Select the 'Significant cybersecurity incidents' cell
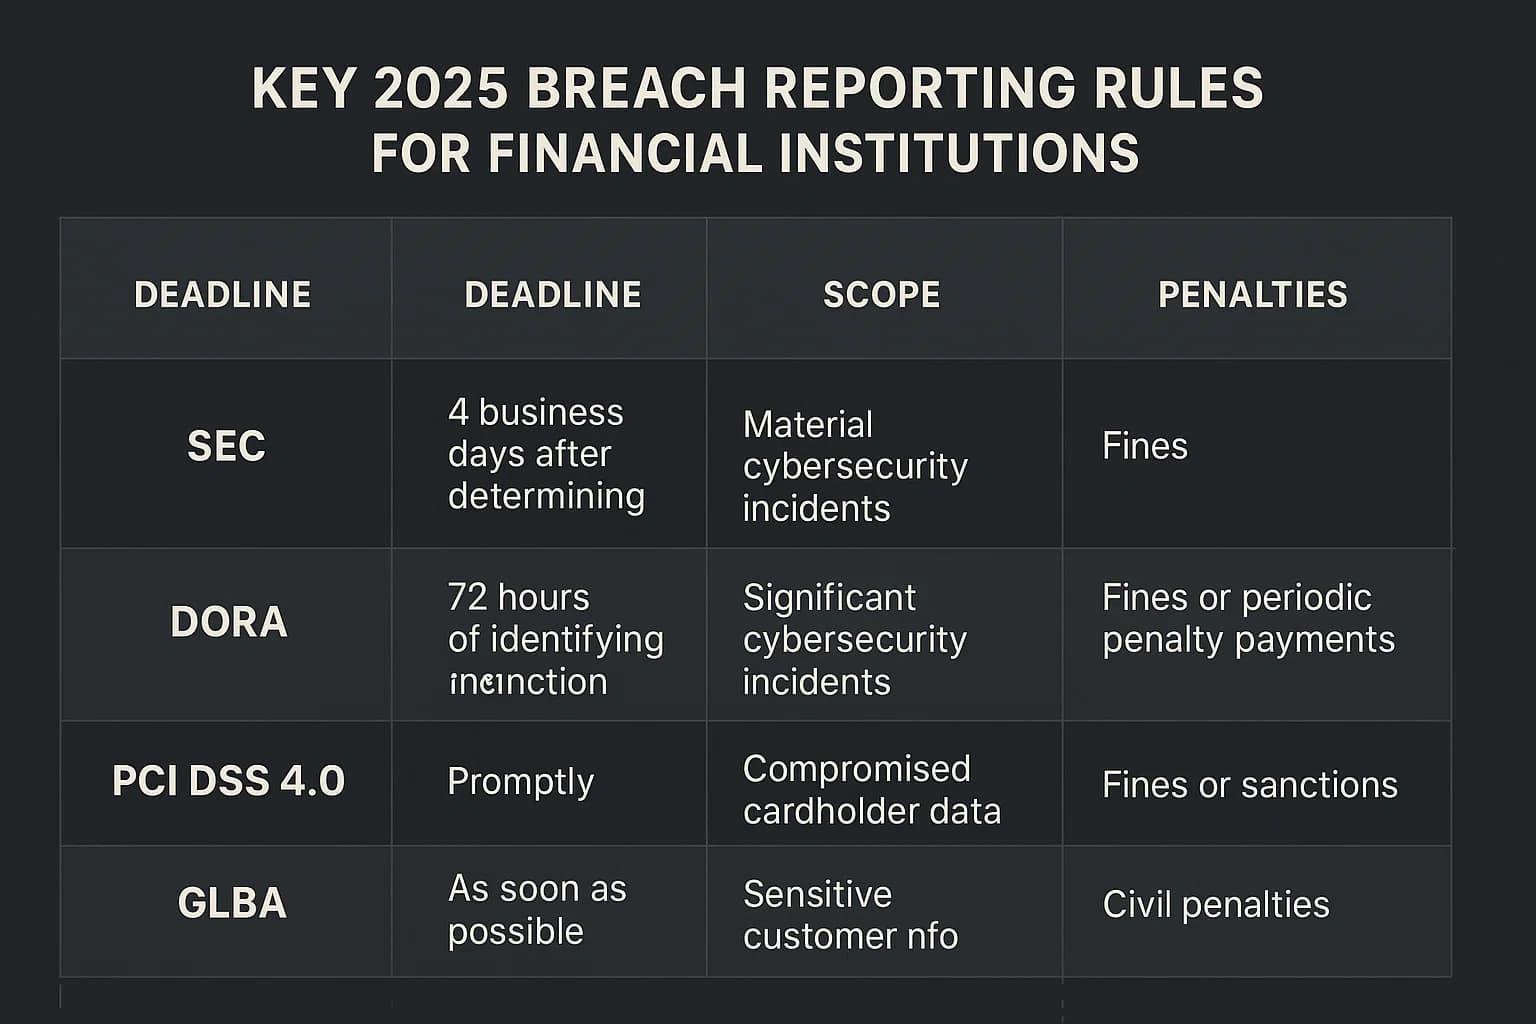Image resolution: width=1536 pixels, height=1024 pixels. coord(855,639)
